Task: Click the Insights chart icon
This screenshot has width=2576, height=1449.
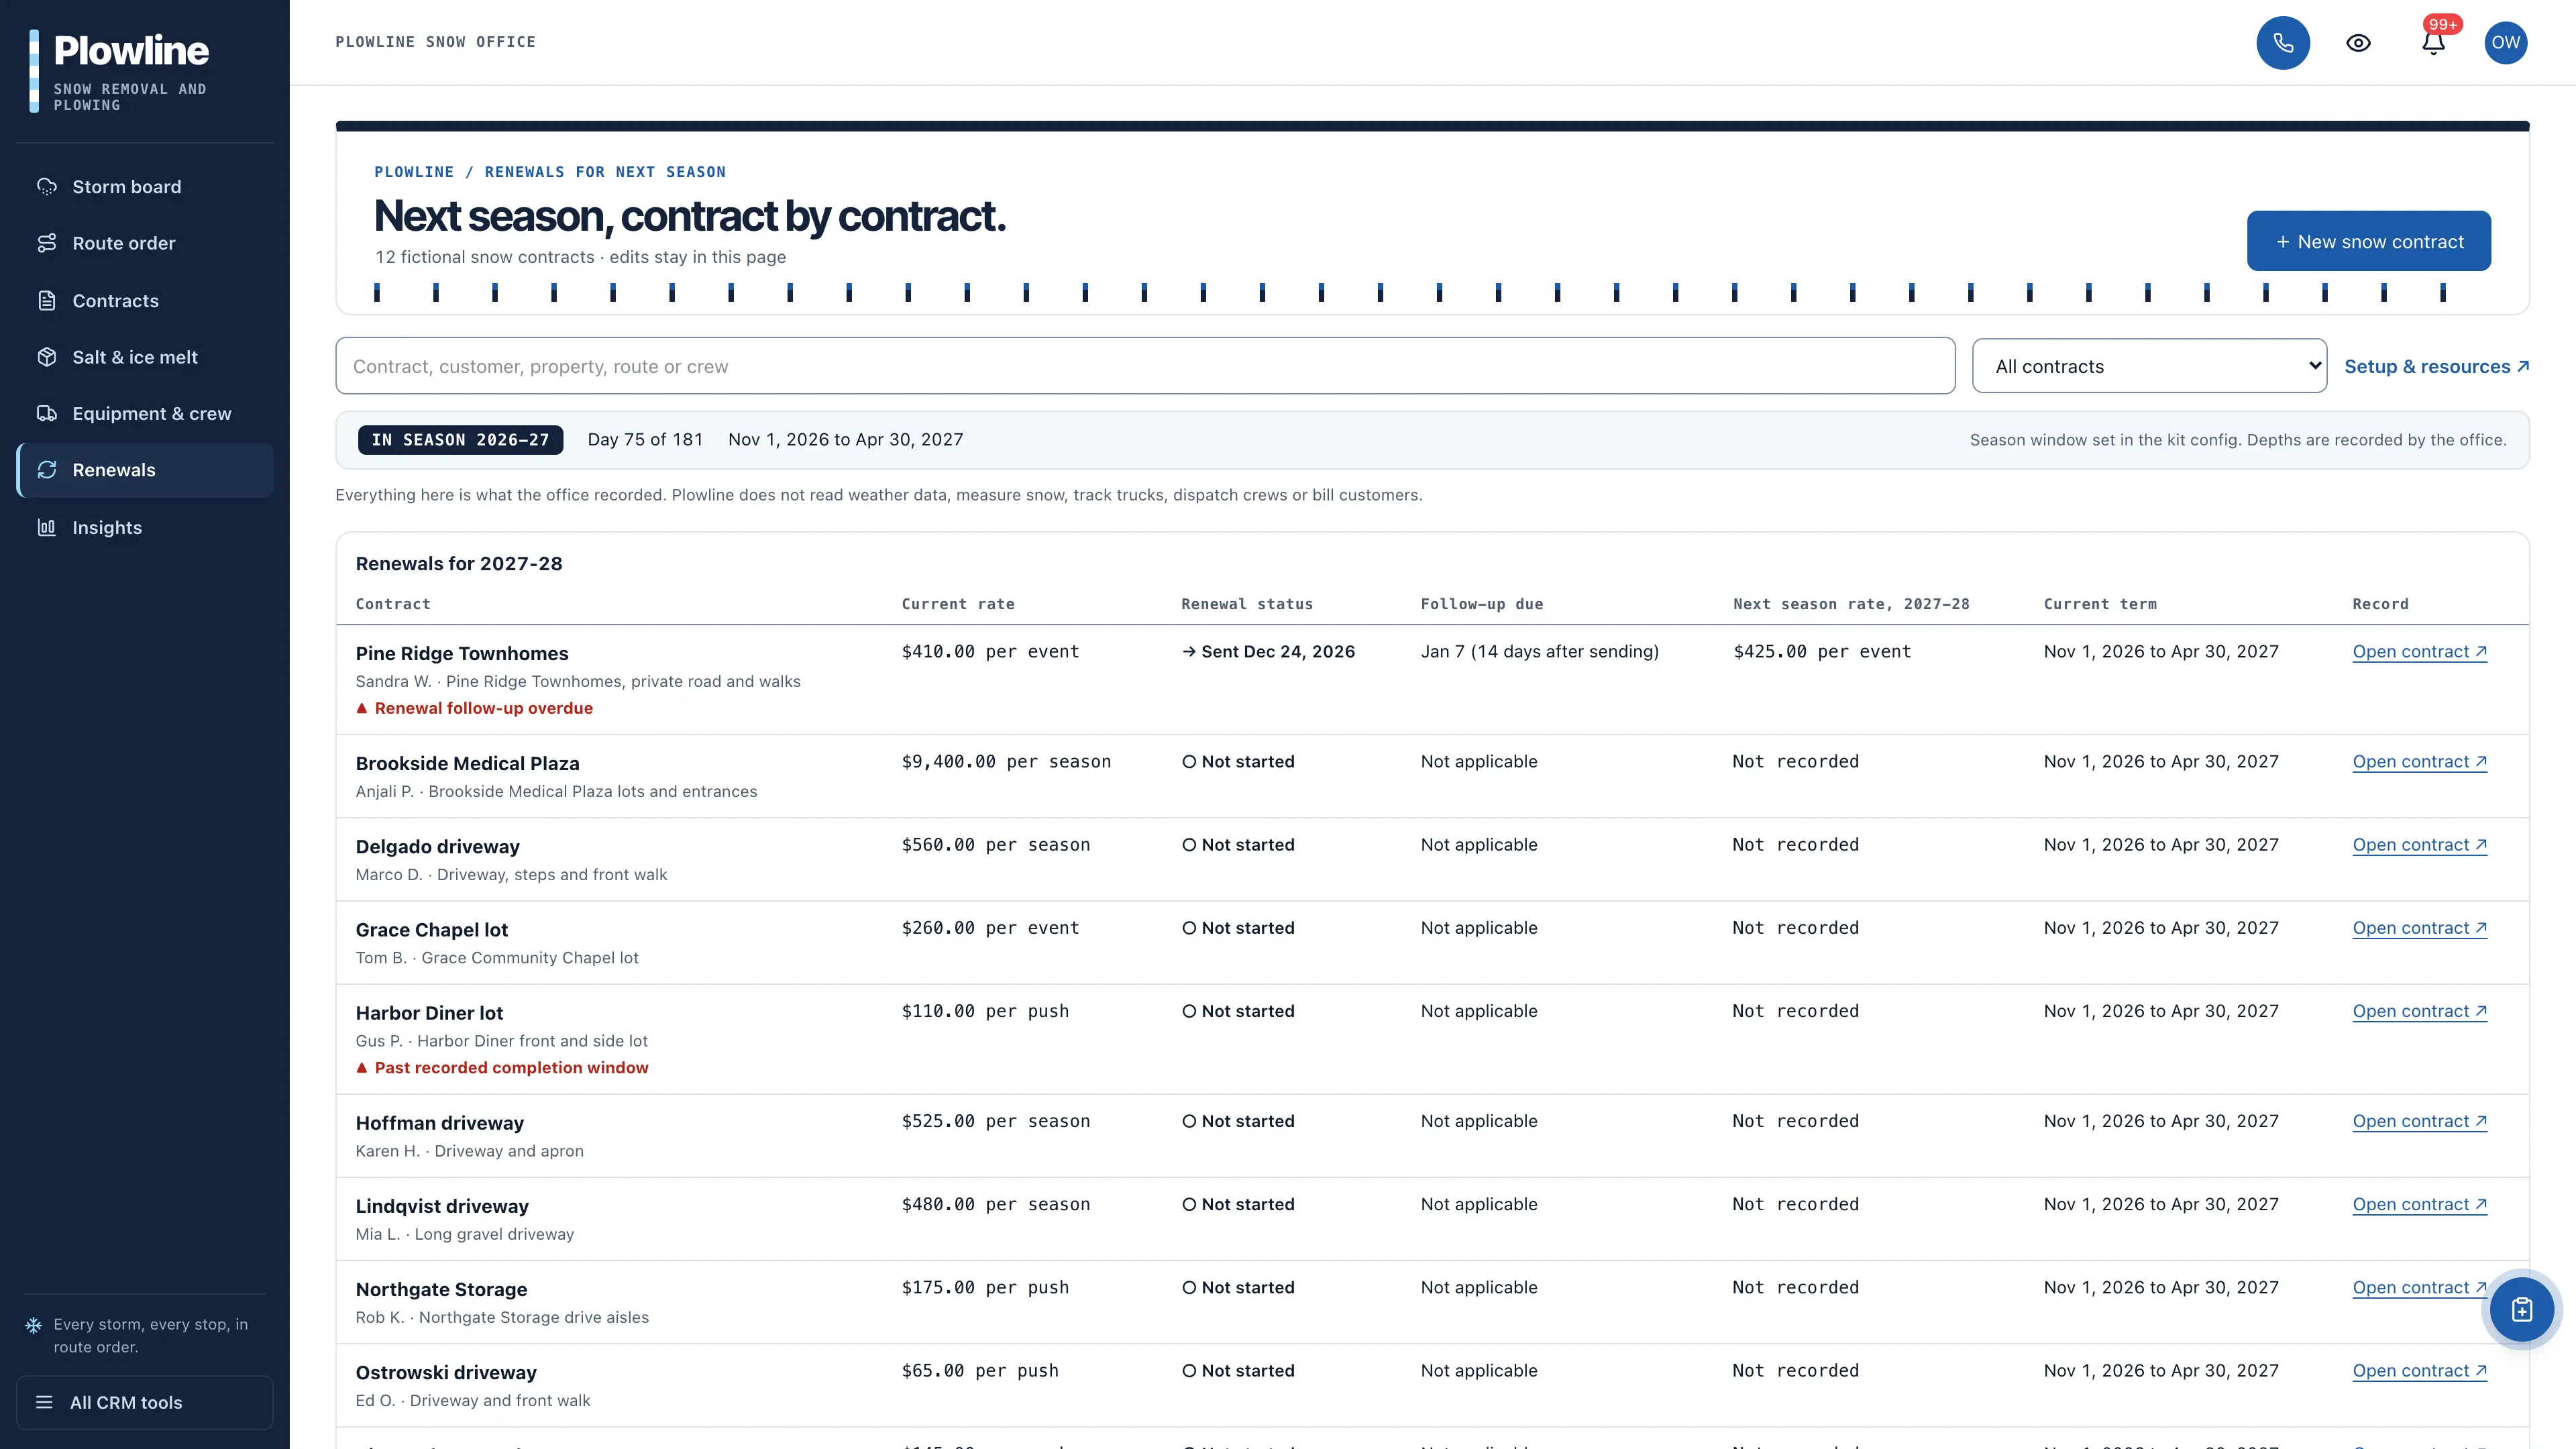Action: pyautogui.click(x=47, y=527)
